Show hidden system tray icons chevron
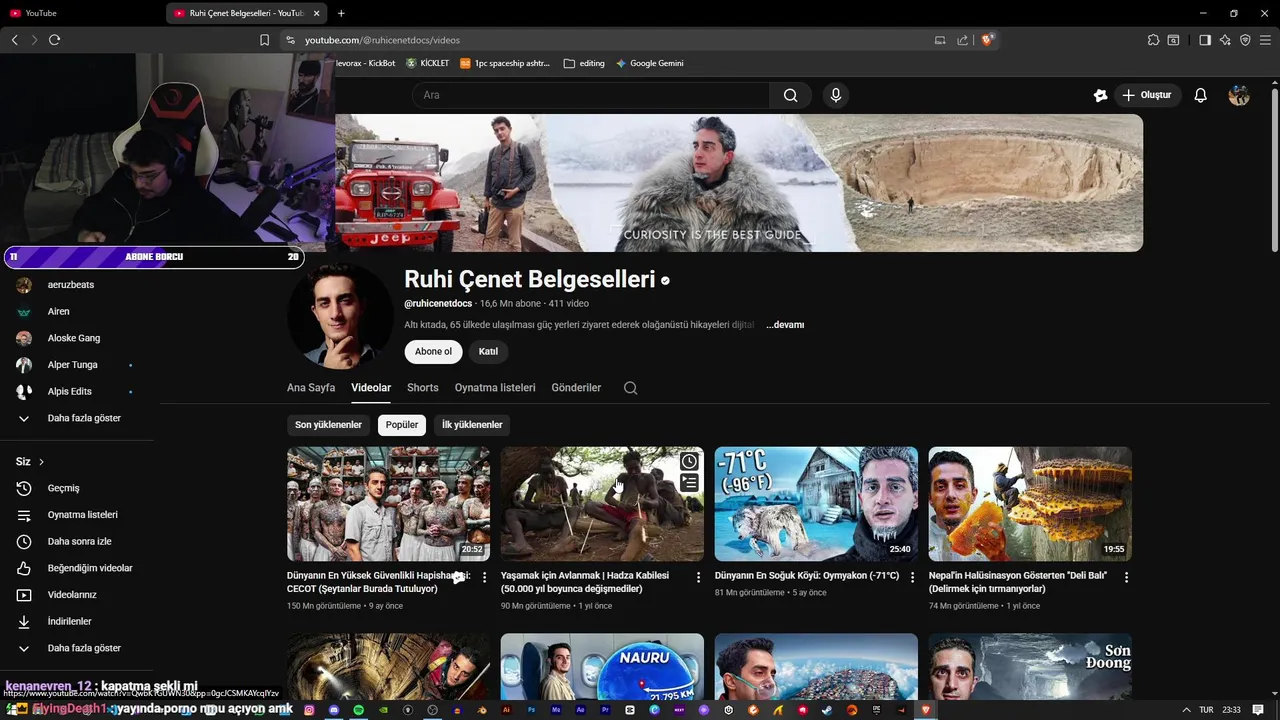This screenshot has width=1280, height=720. point(1186,710)
